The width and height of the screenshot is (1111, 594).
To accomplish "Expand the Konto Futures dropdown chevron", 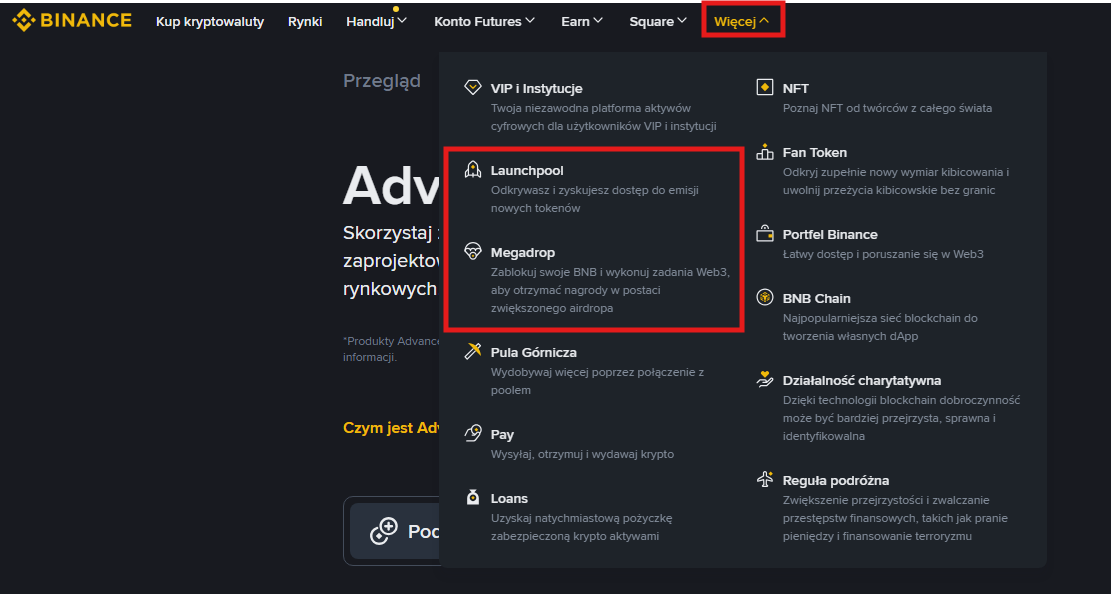I will 530,21.
